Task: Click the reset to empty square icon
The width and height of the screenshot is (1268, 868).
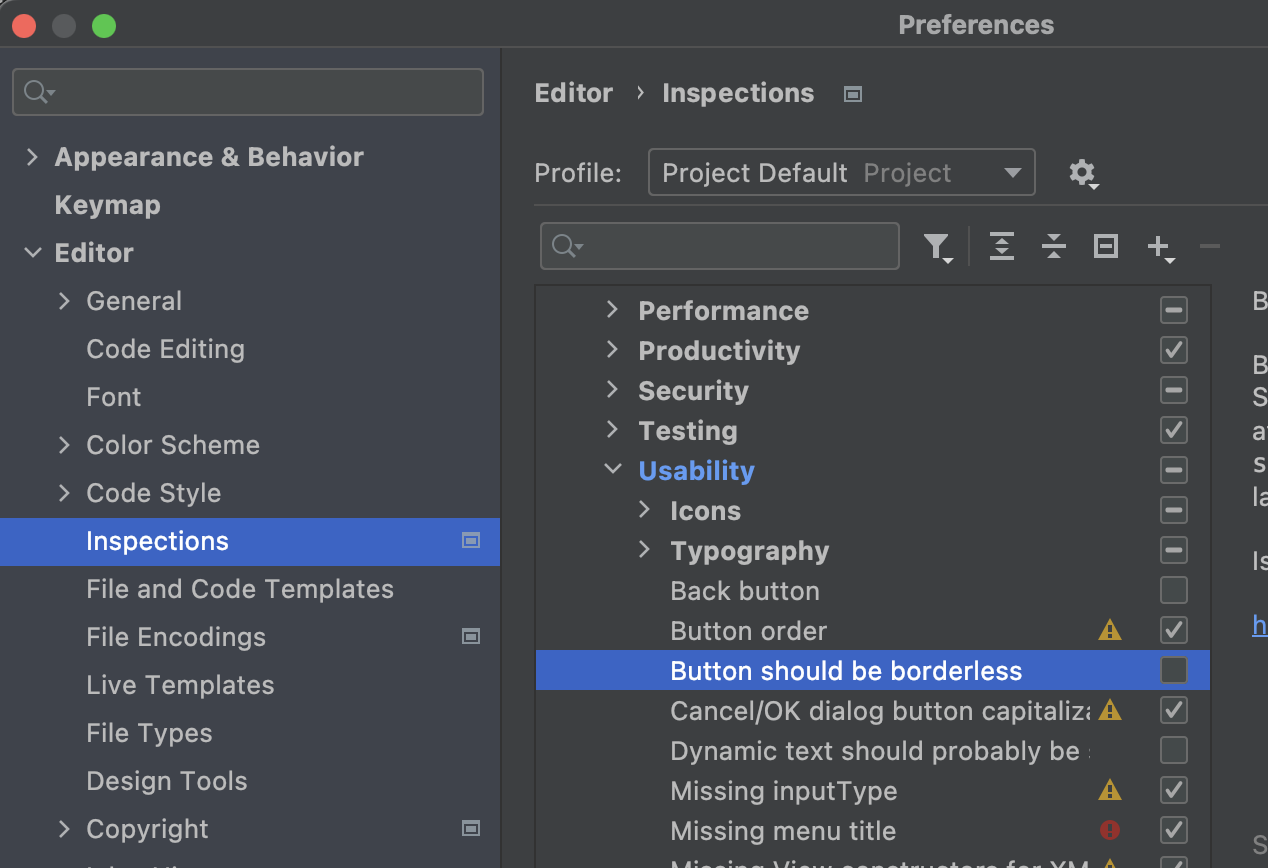Action: pyautogui.click(x=1105, y=246)
